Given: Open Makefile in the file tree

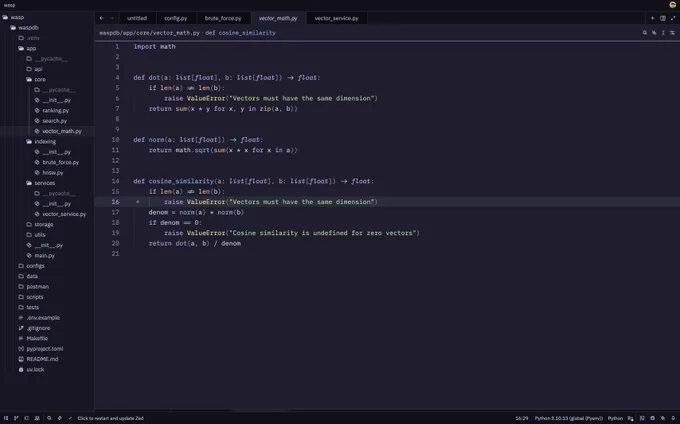Looking at the screenshot, I should coord(37,339).
